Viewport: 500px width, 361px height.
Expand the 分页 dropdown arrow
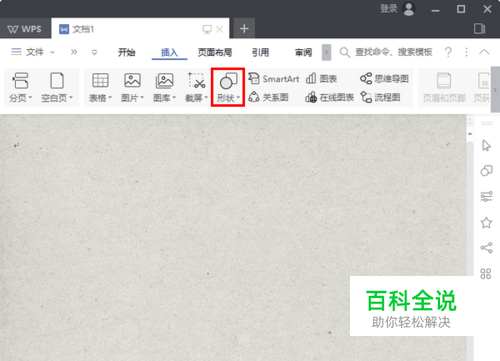click(x=30, y=97)
